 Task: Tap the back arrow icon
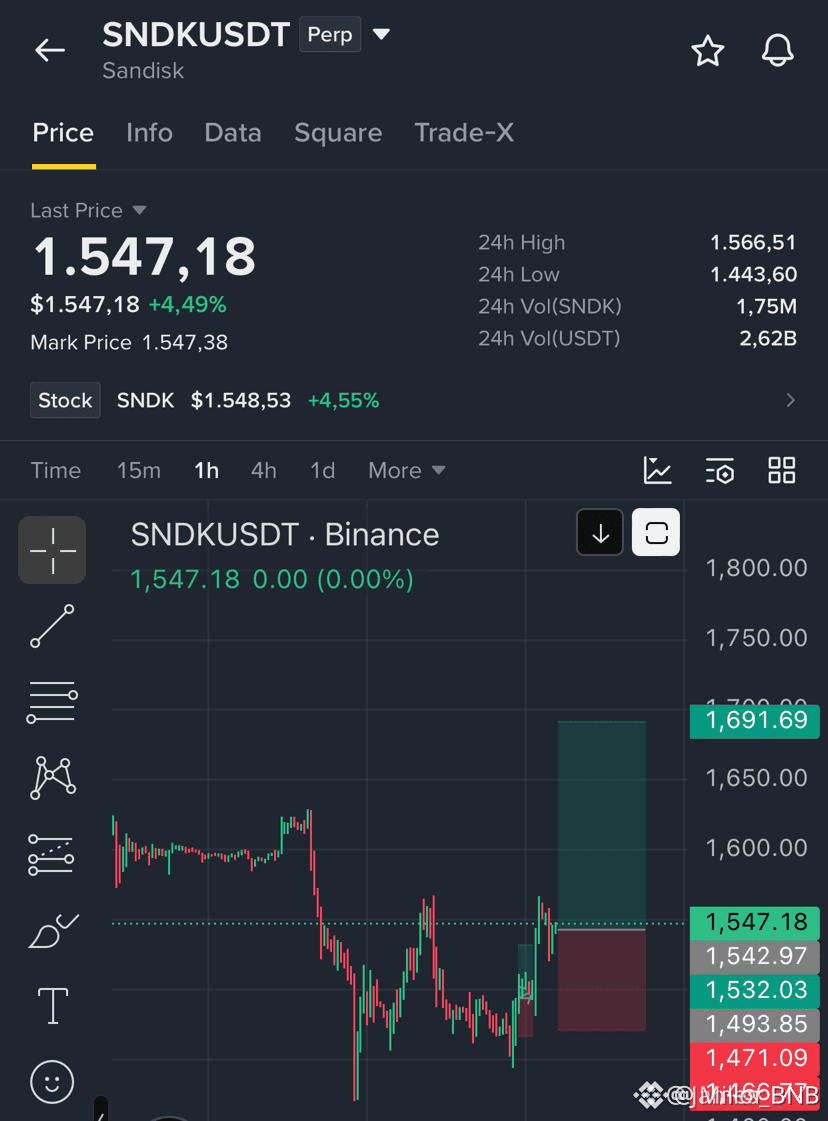pyautogui.click(x=50, y=51)
